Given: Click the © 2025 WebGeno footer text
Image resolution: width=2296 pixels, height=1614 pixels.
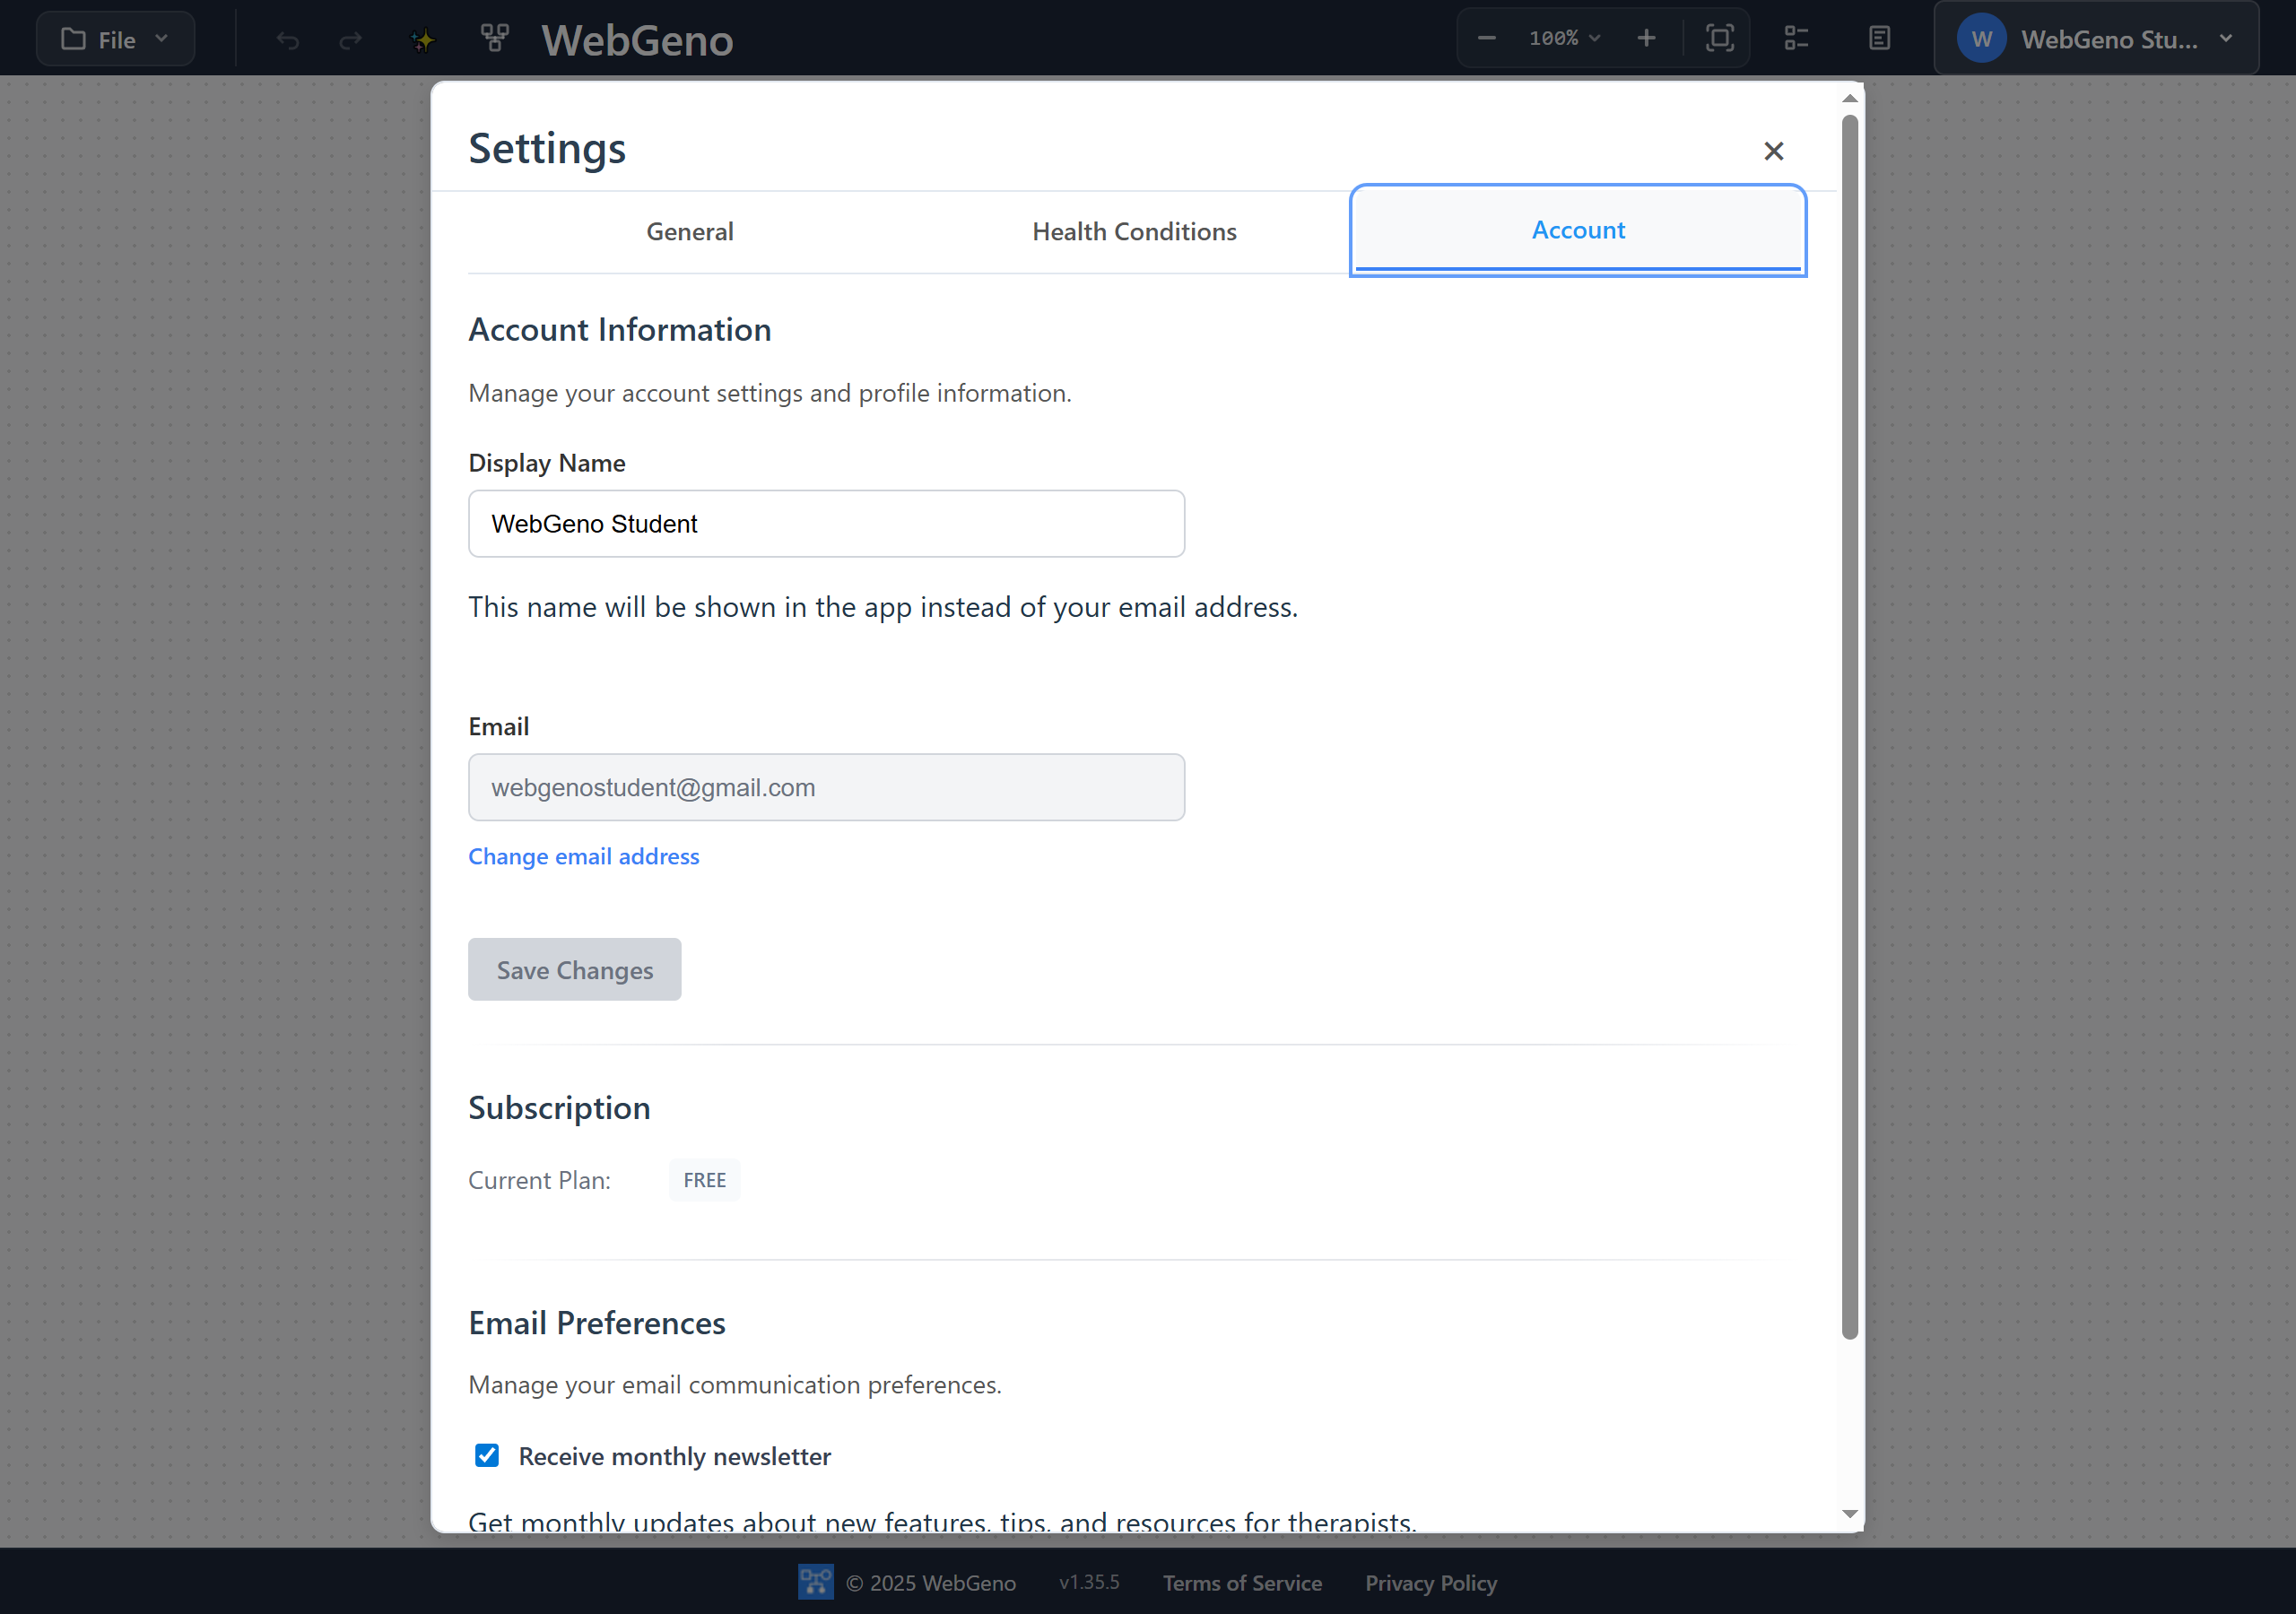Looking at the screenshot, I should 931,1582.
